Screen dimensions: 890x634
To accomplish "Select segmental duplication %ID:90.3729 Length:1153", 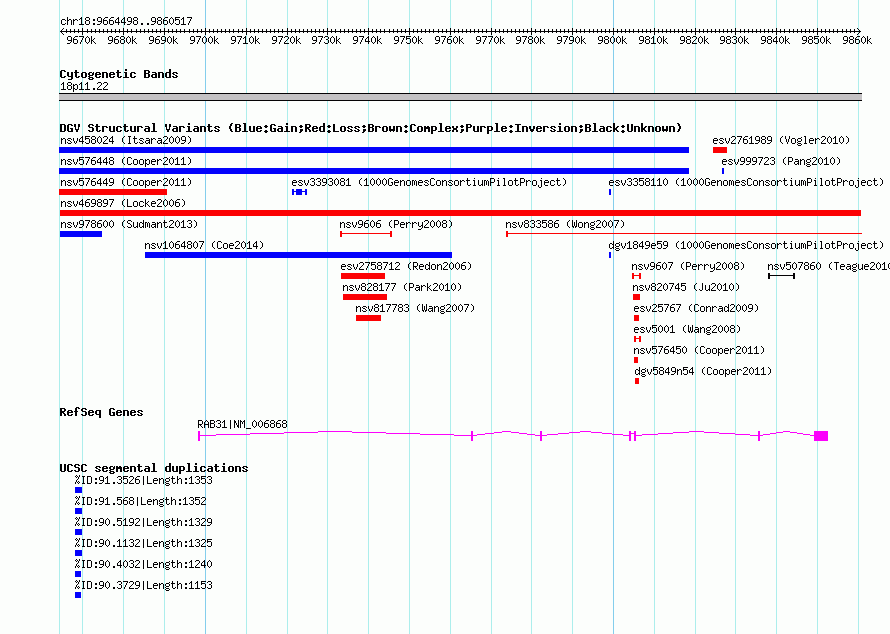I will click(78, 595).
